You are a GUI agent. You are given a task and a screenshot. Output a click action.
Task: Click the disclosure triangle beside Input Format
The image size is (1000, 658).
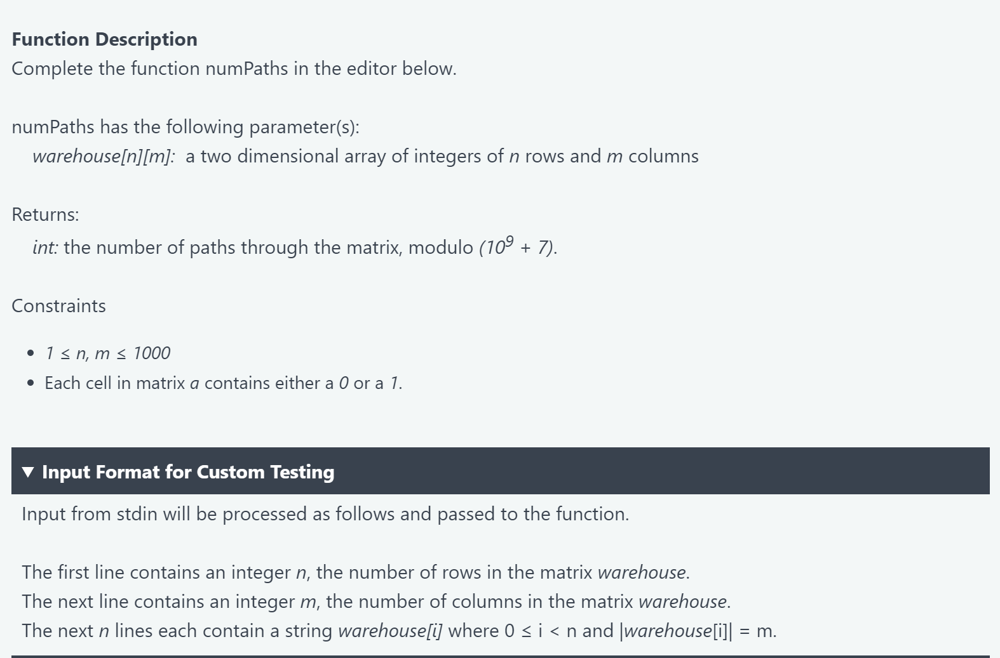tap(27, 472)
